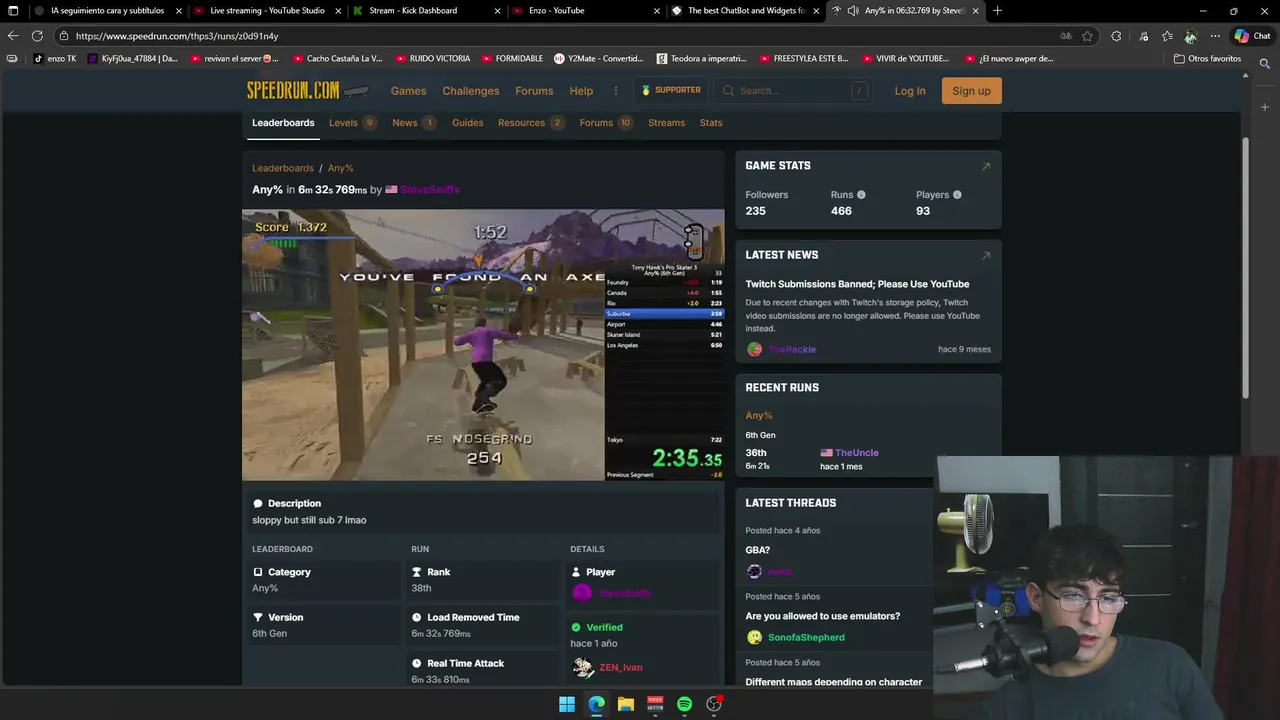Open the browser profile avatar
1280x720 pixels.
1190,36
